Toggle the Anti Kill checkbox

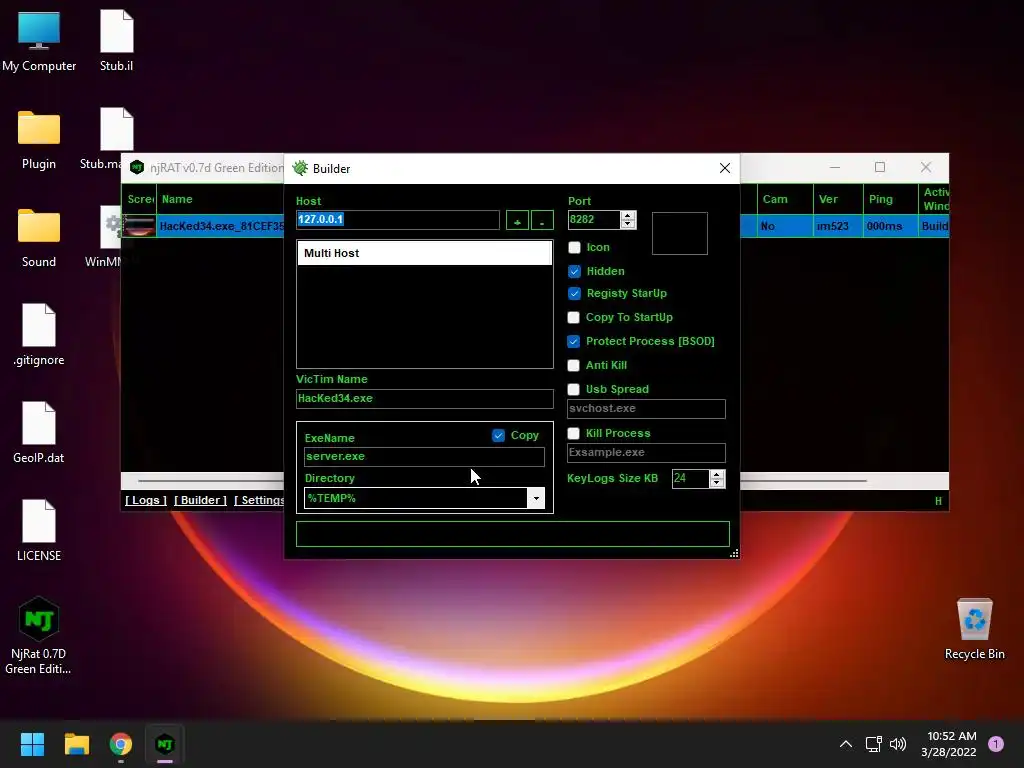[573, 365]
